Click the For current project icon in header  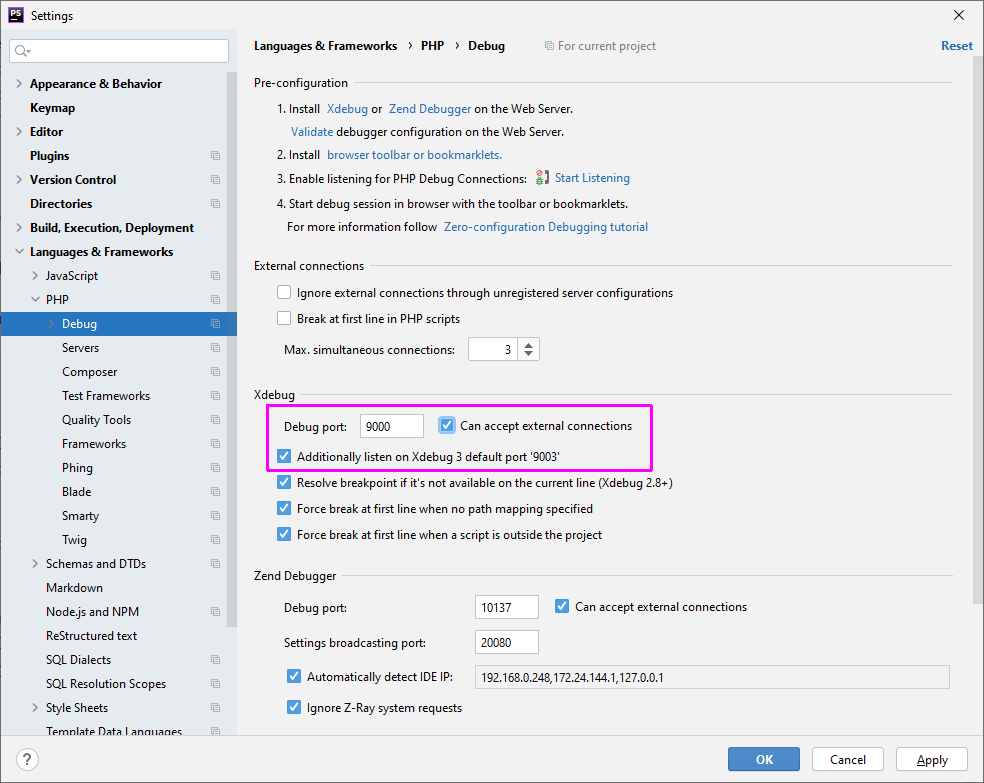[549, 46]
